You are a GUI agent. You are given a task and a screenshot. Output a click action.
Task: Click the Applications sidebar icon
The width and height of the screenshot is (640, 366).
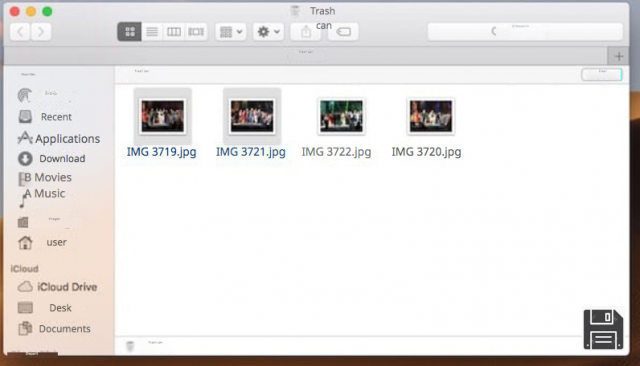click(25, 138)
